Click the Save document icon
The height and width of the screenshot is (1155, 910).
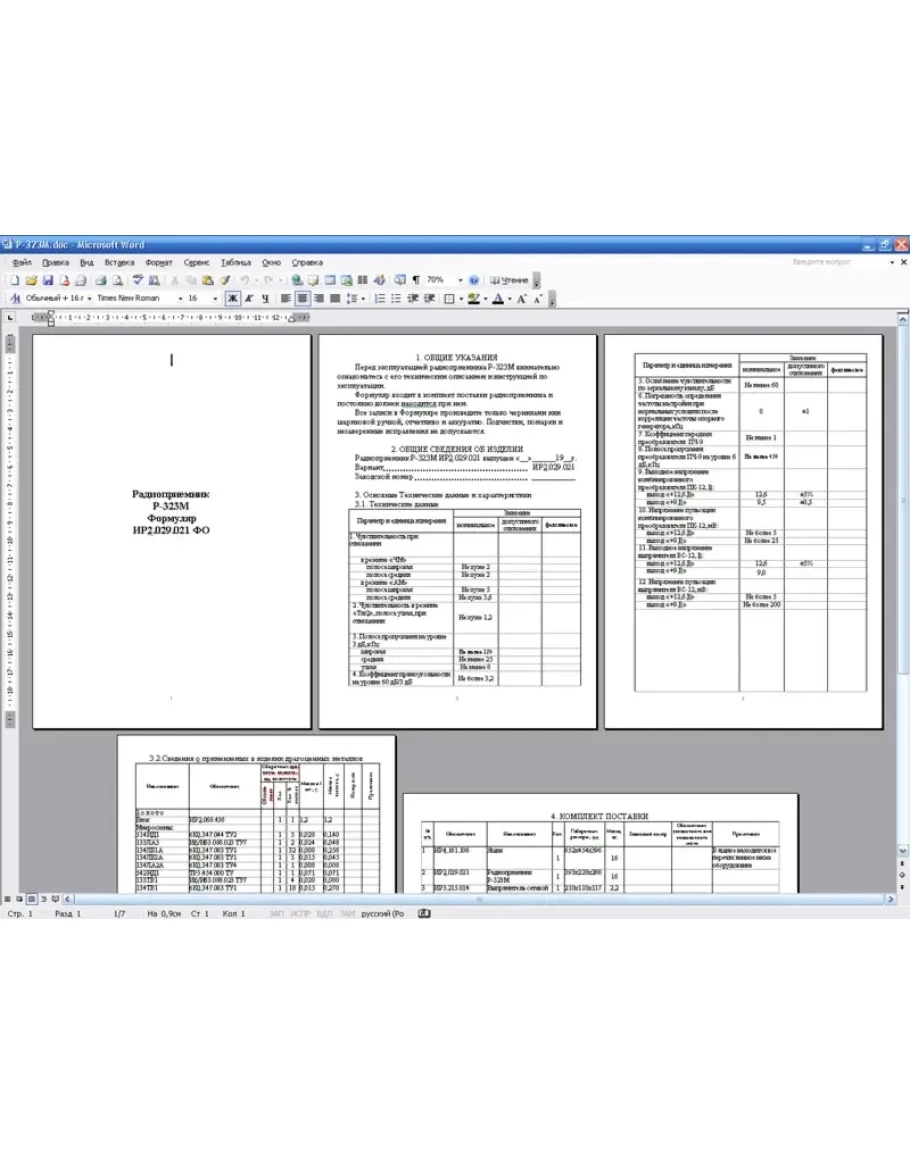[47, 281]
